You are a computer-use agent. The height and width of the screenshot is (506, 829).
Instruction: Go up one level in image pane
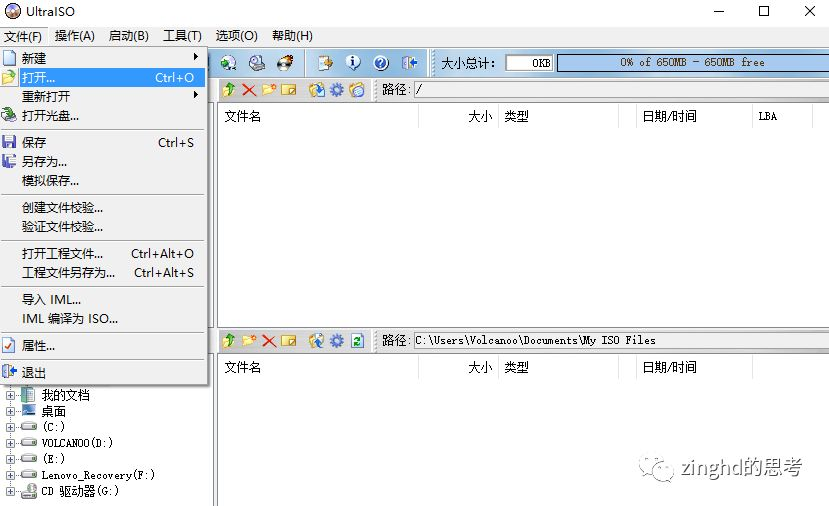[229, 89]
